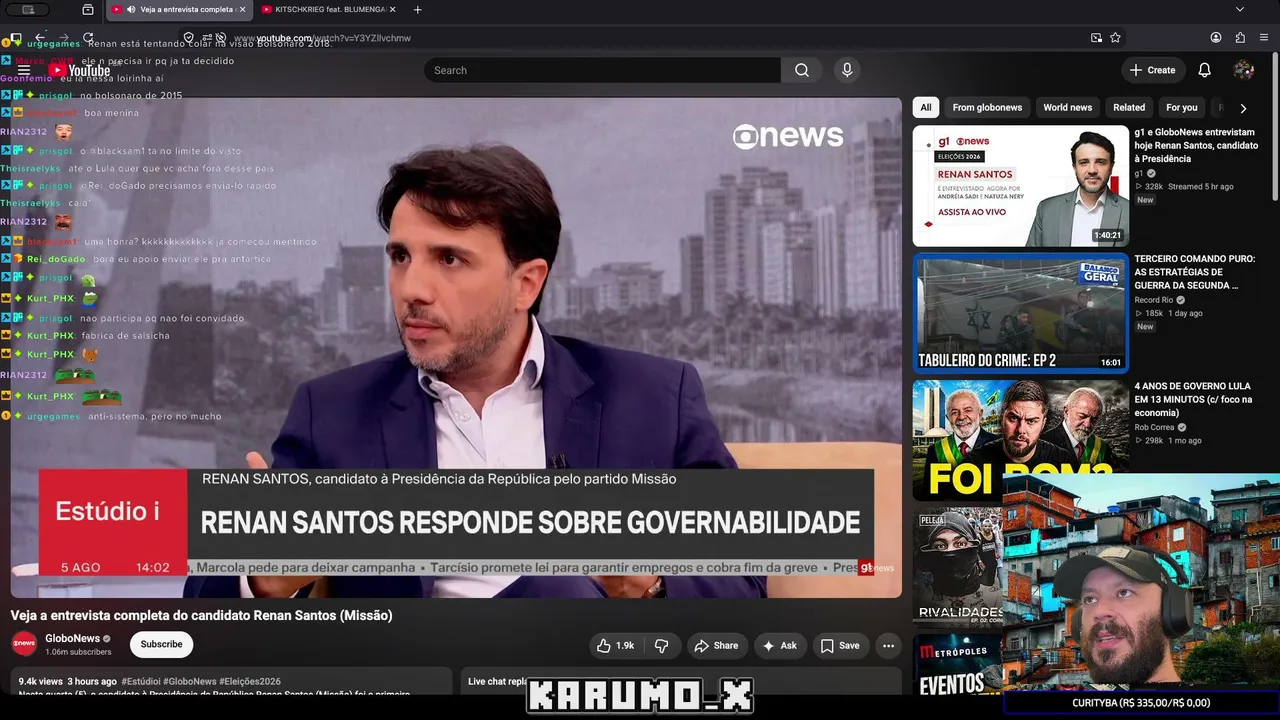Open the YouTube account avatar menu
Screen dimensions: 1280x720
click(1244, 70)
